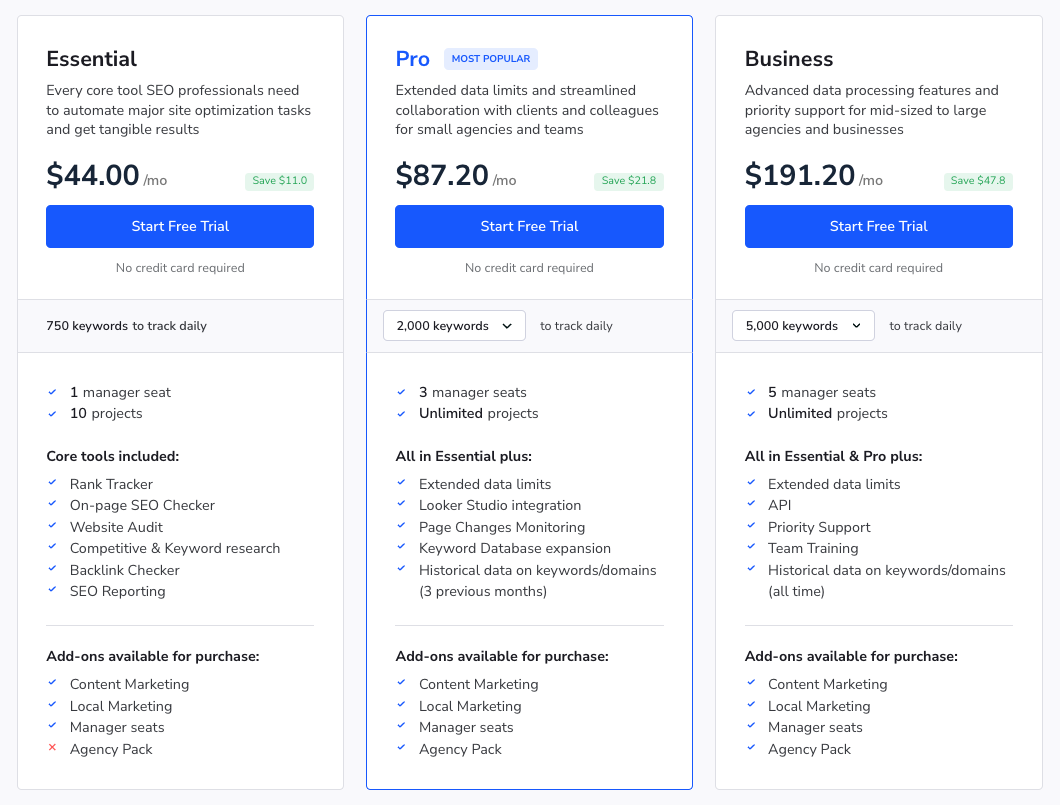This screenshot has height=805, width=1060.
Task: Click the checkmark next to 3 manager seats
Action: click(x=401, y=392)
